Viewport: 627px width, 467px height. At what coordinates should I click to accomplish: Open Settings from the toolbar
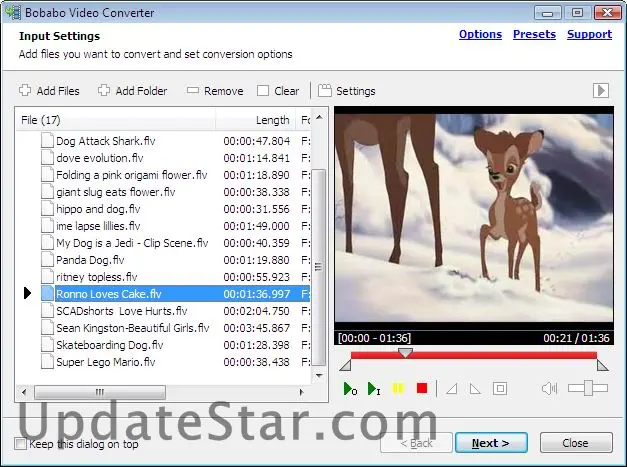[x=347, y=91]
